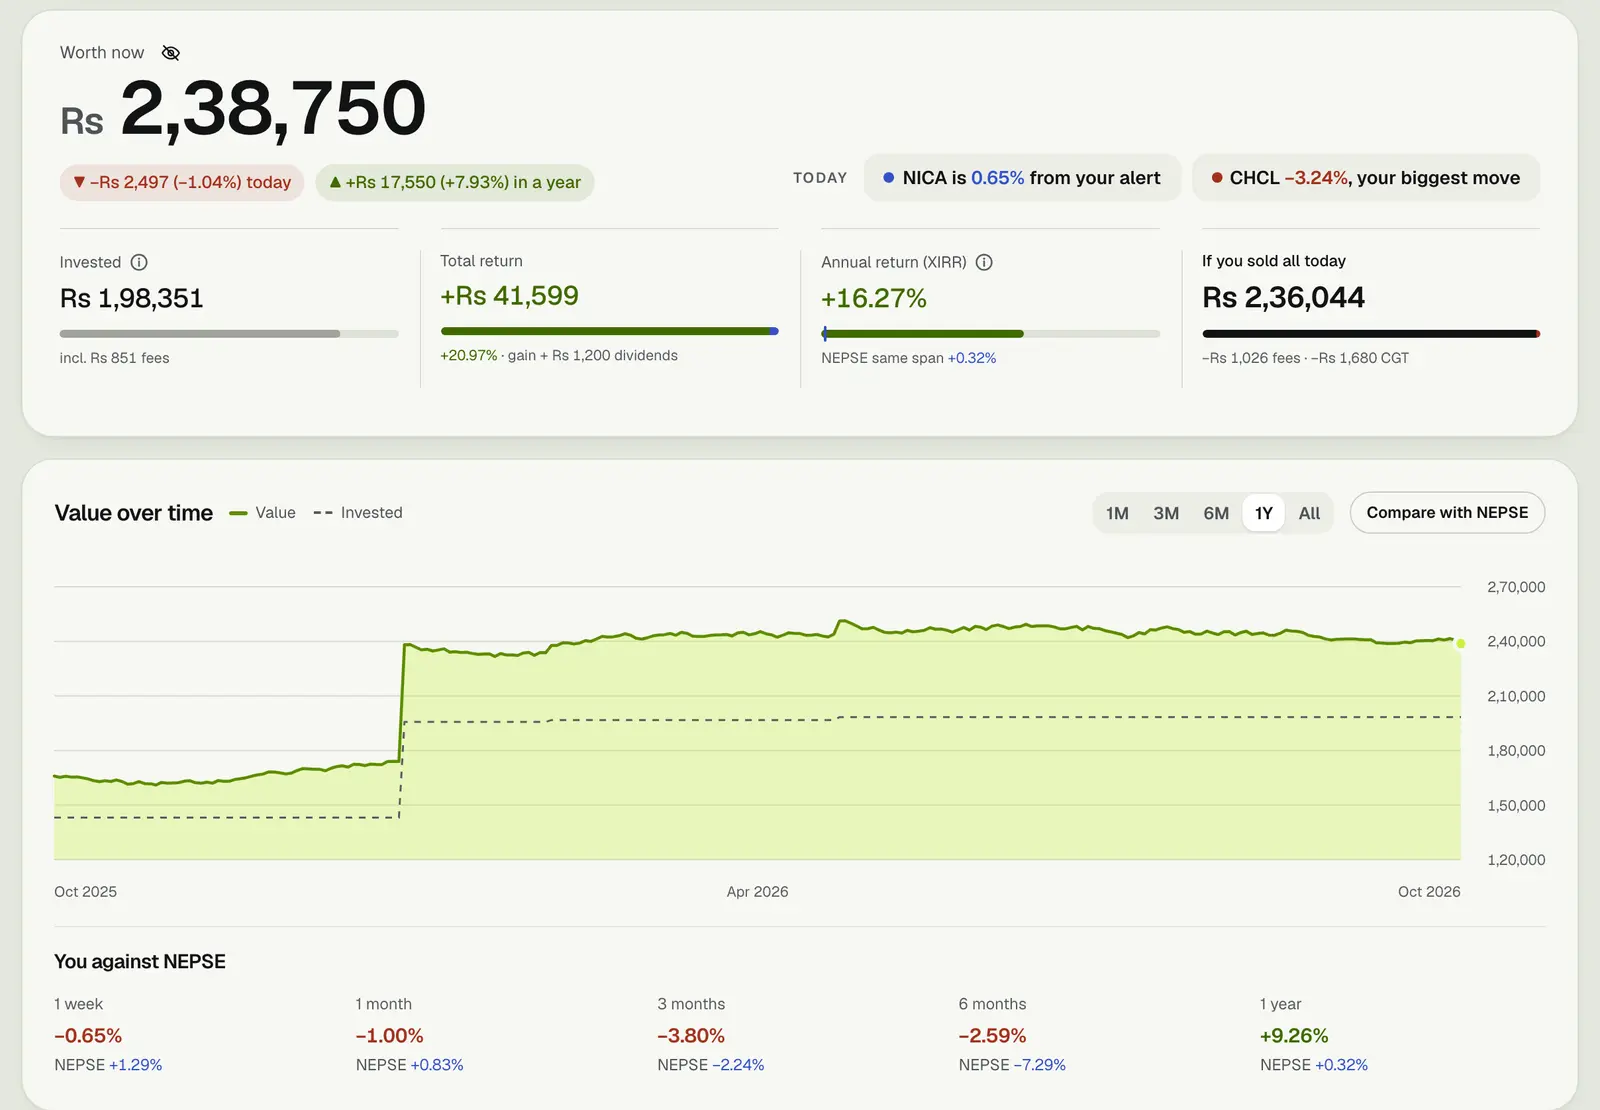1600x1110 pixels.
Task: Click the Annual return XIRR bar
Action: (x=991, y=334)
